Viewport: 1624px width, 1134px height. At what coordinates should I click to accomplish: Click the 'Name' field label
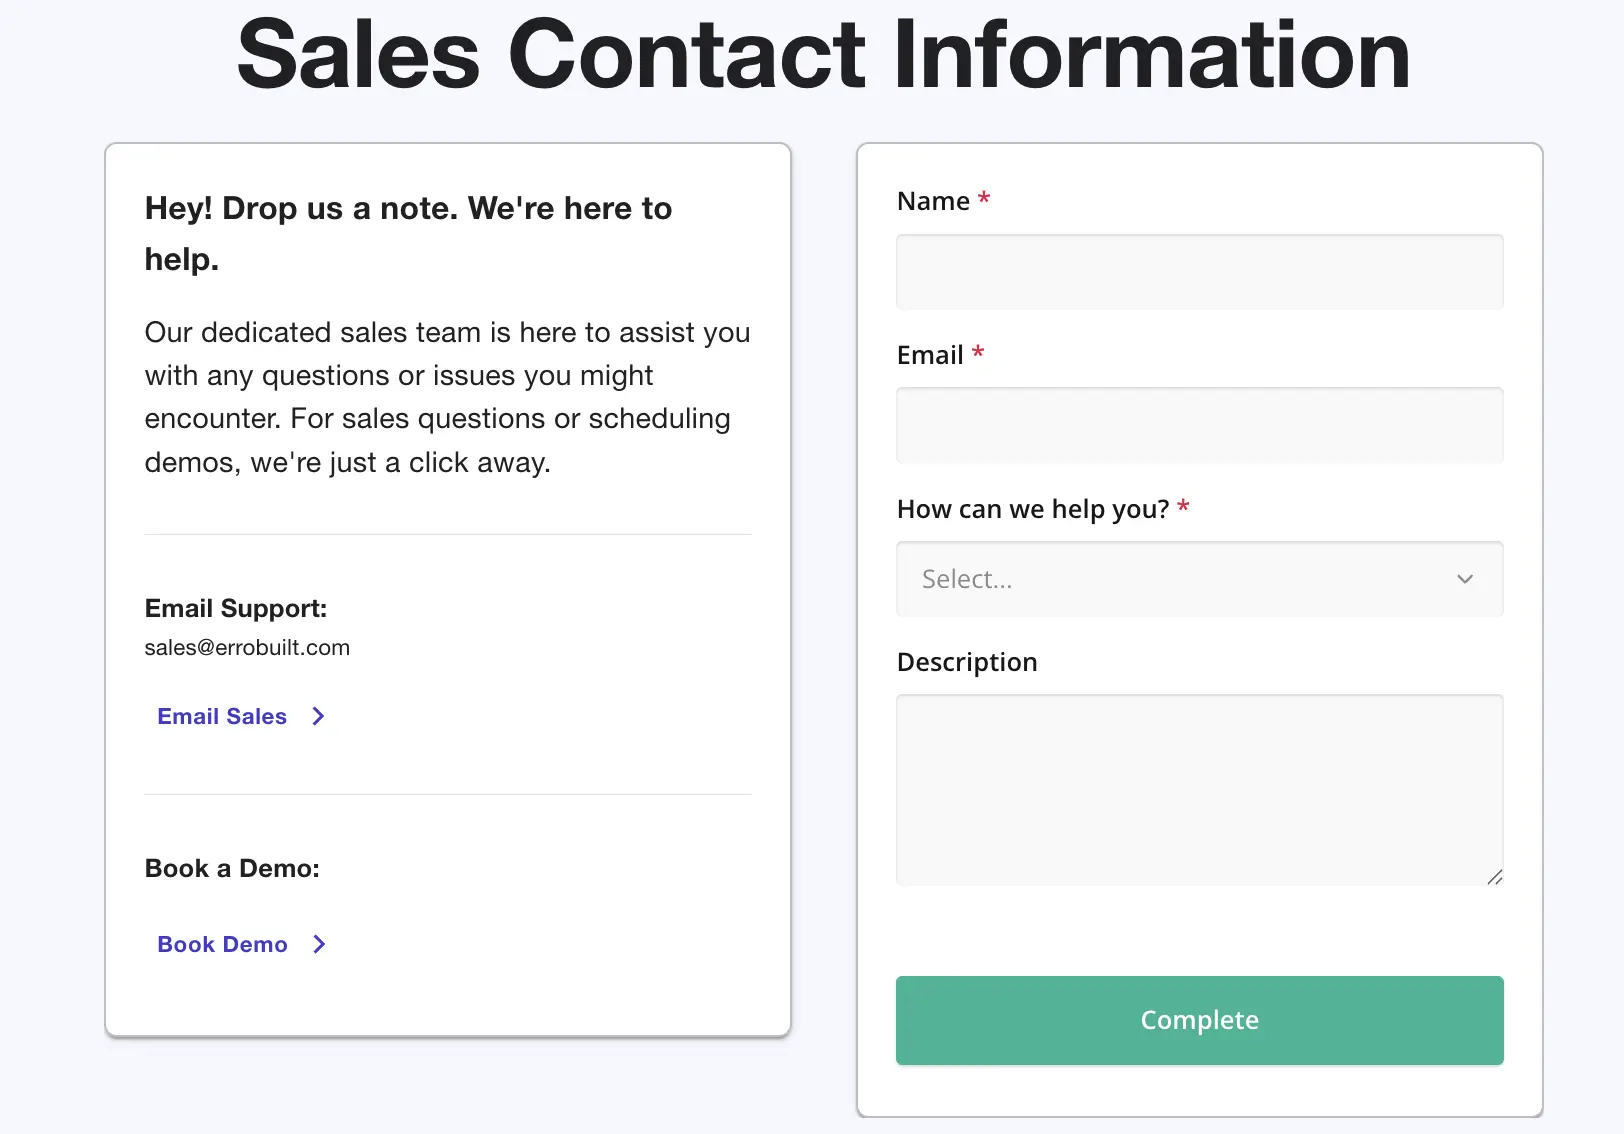click(932, 201)
